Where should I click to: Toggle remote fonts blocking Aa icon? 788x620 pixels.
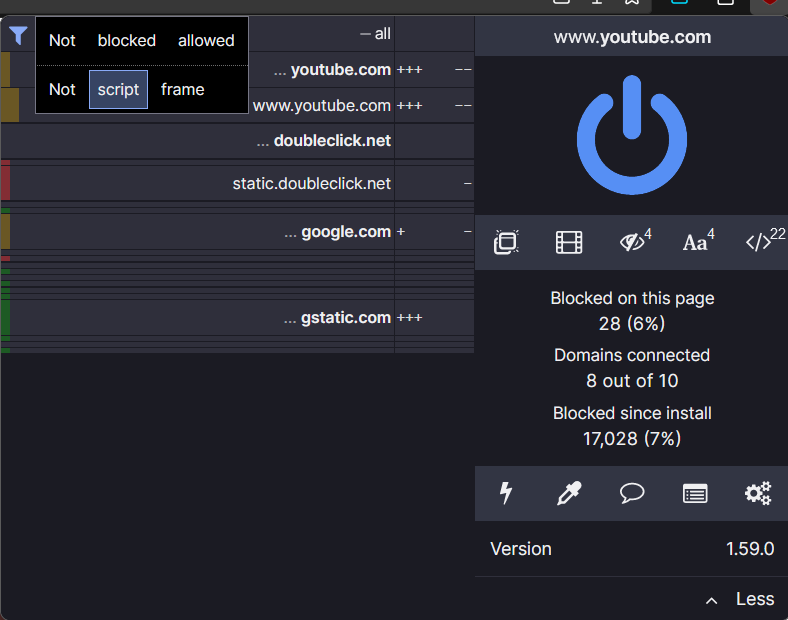point(698,241)
